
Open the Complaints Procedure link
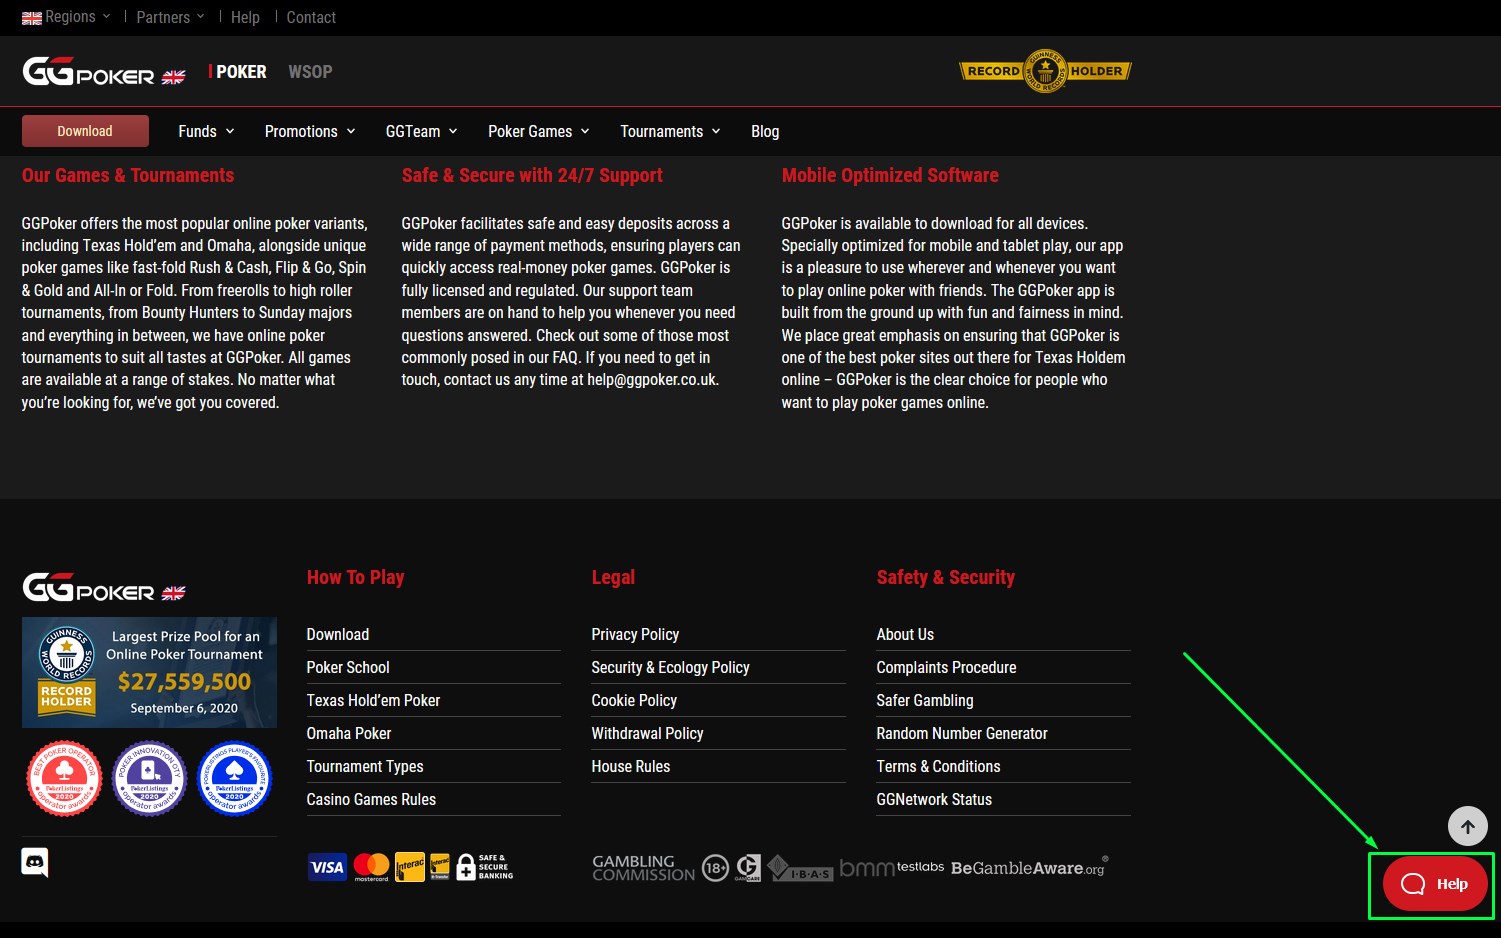click(x=946, y=667)
